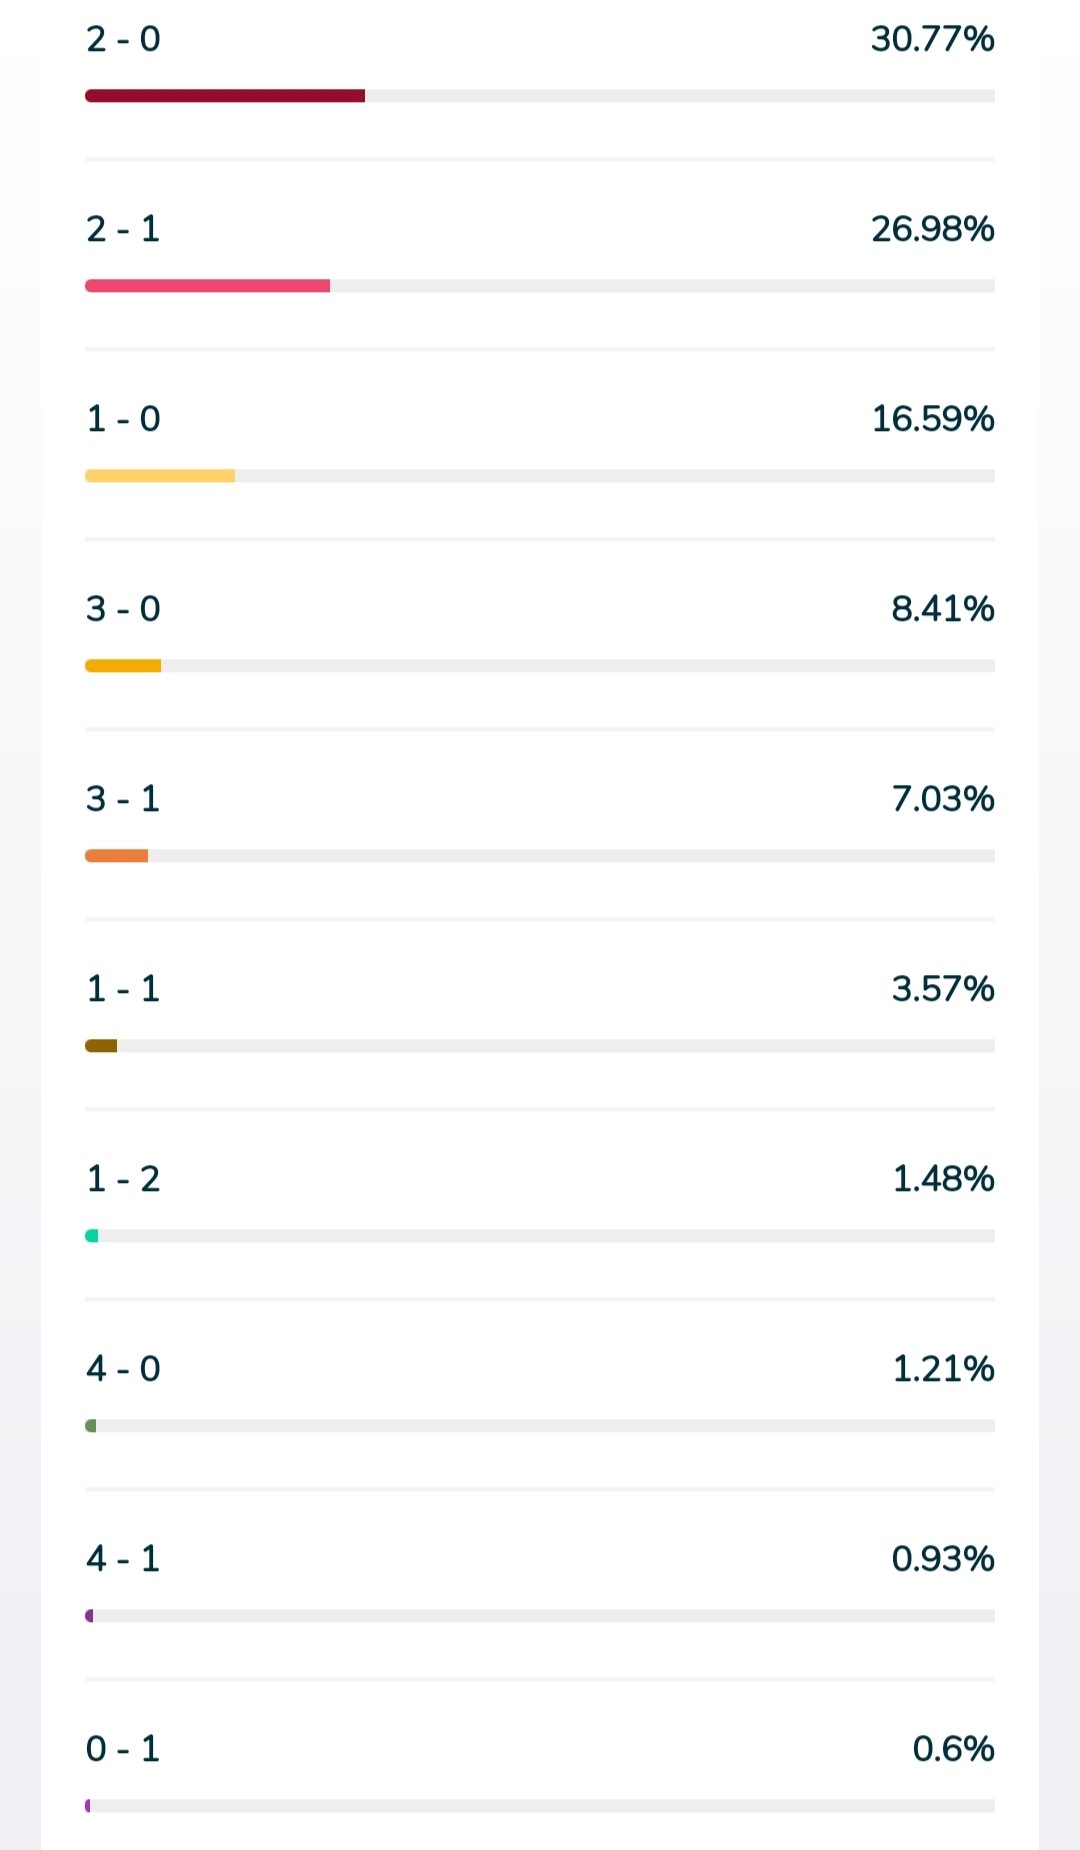Screen dimensions: 1080x1850
Task: Click the 30.77% percentage value
Action: point(932,39)
